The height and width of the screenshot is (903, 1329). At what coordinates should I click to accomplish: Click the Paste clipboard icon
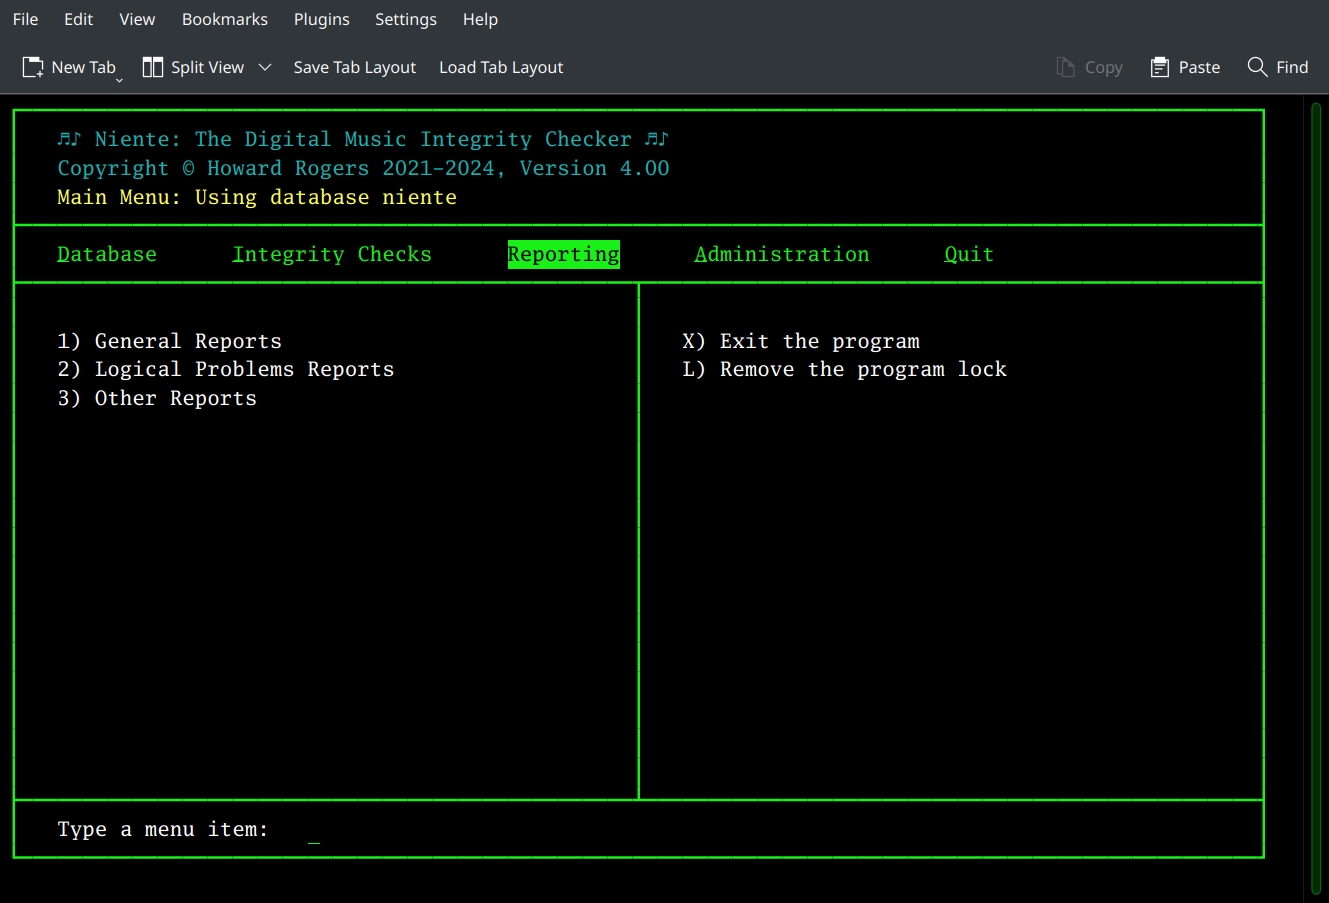1159,66
